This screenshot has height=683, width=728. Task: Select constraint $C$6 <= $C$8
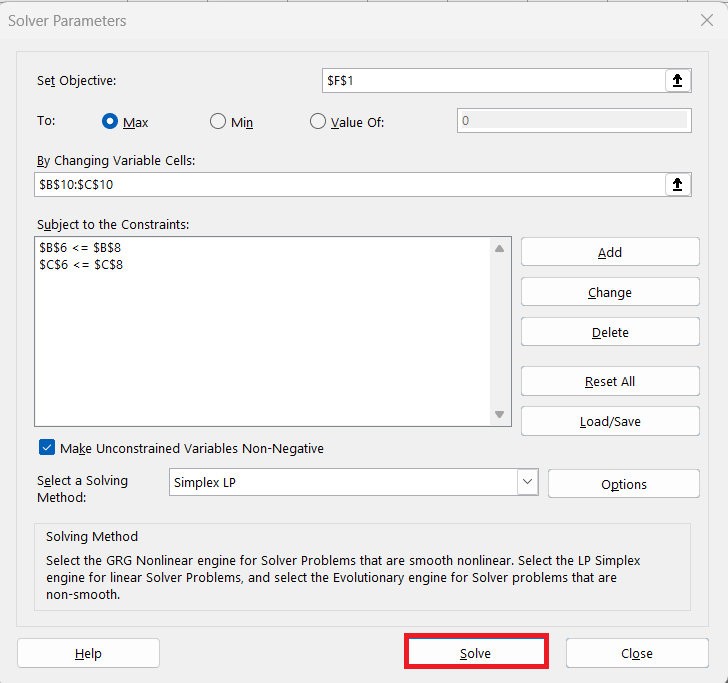(81, 265)
